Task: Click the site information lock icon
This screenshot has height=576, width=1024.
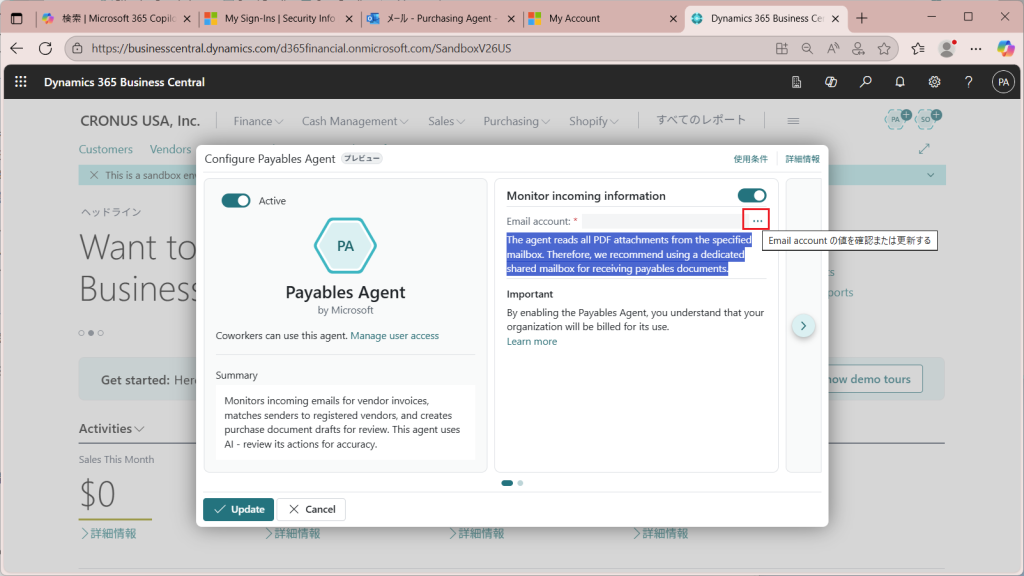Action: tap(77, 48)
